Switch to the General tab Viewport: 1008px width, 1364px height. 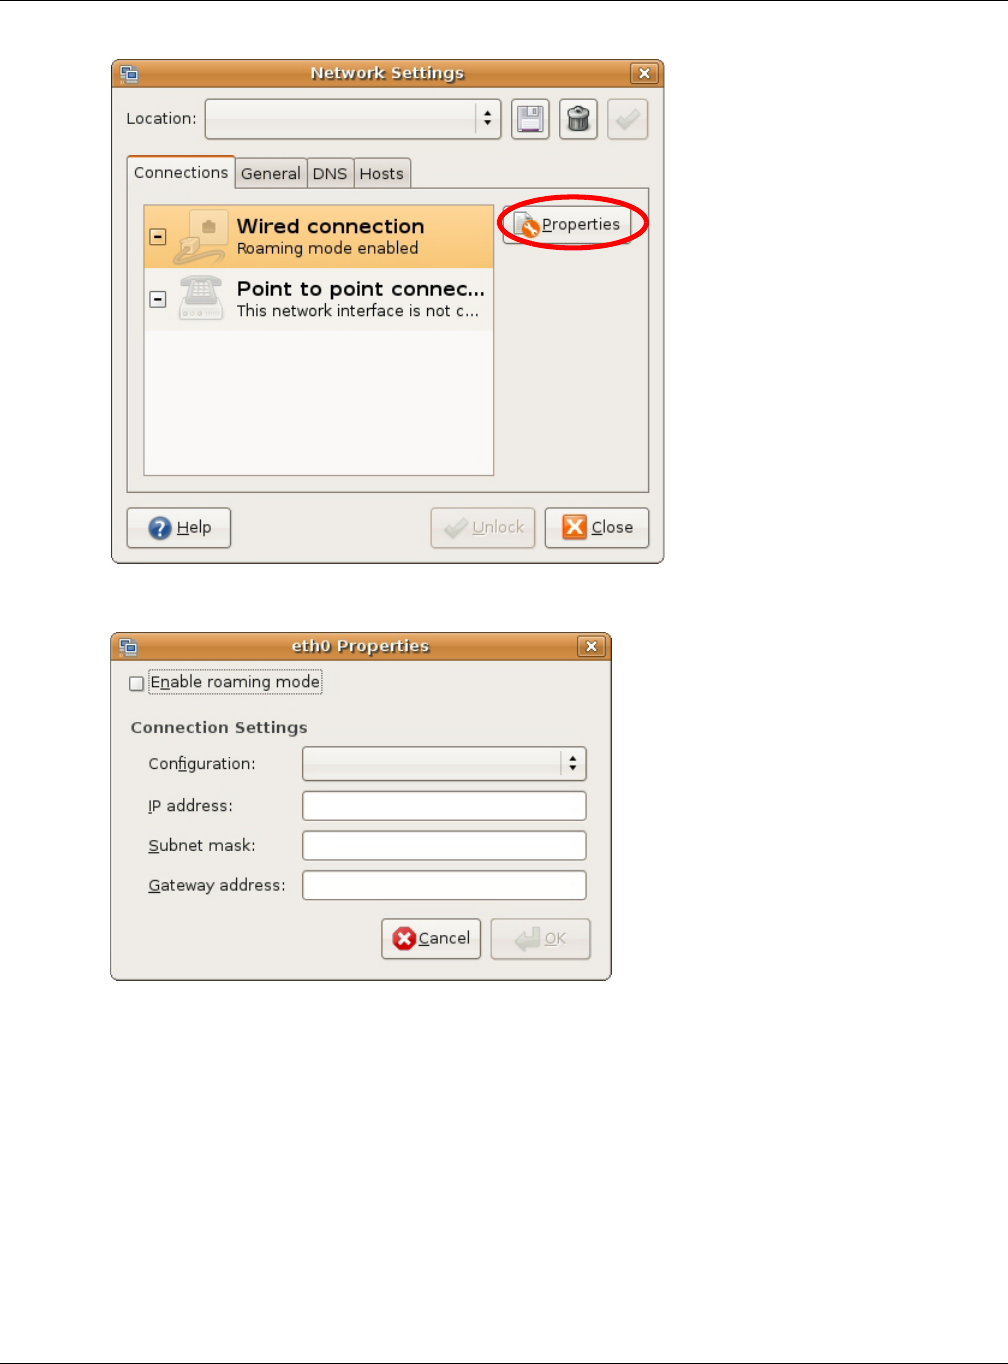tap(270, 174)
